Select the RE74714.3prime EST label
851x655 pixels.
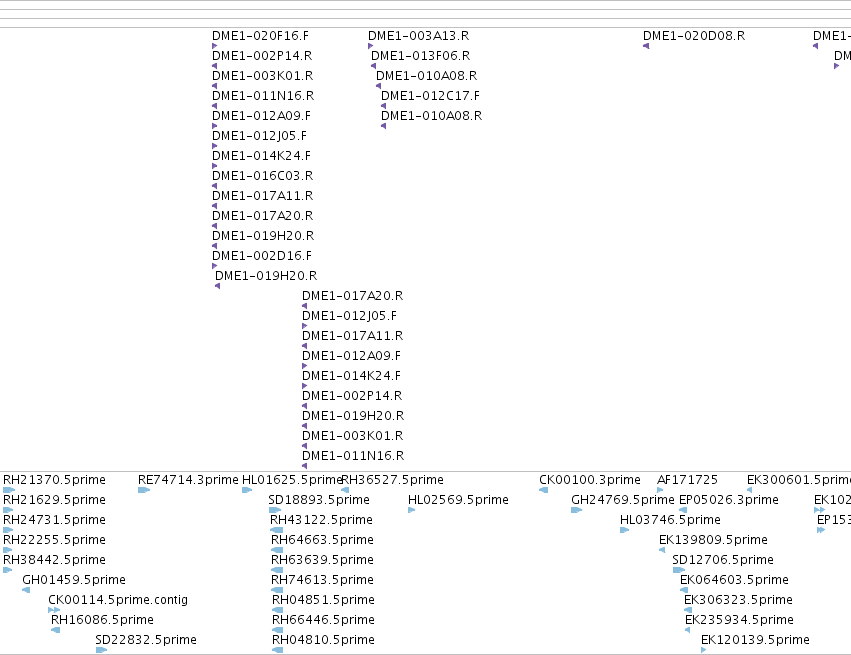click(188, 480)
